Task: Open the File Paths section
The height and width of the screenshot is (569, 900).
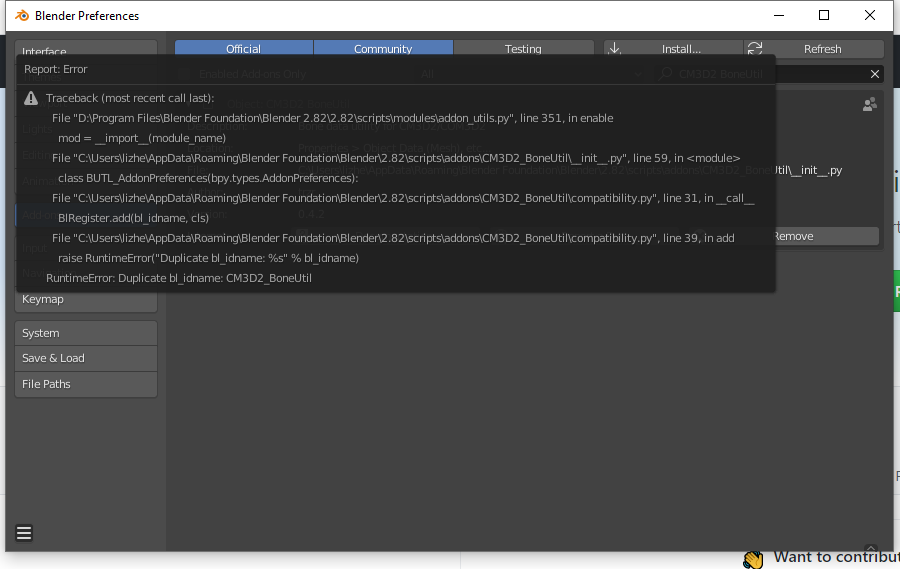Action: tap(86, 384)
